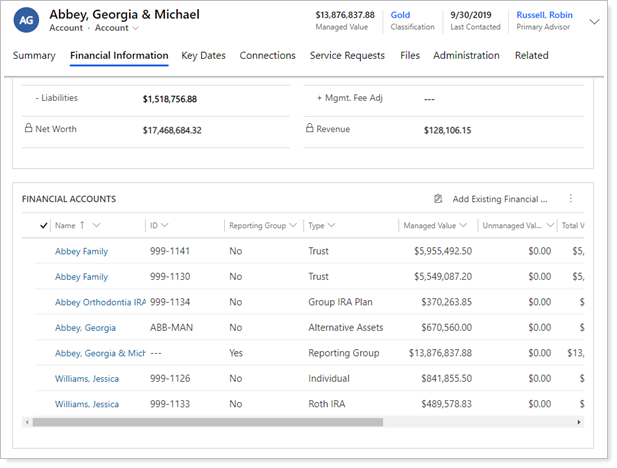Click right arrow of horizontal scrollbar
Viewport: 617px width, 468px height.
[x=579, y=422]
